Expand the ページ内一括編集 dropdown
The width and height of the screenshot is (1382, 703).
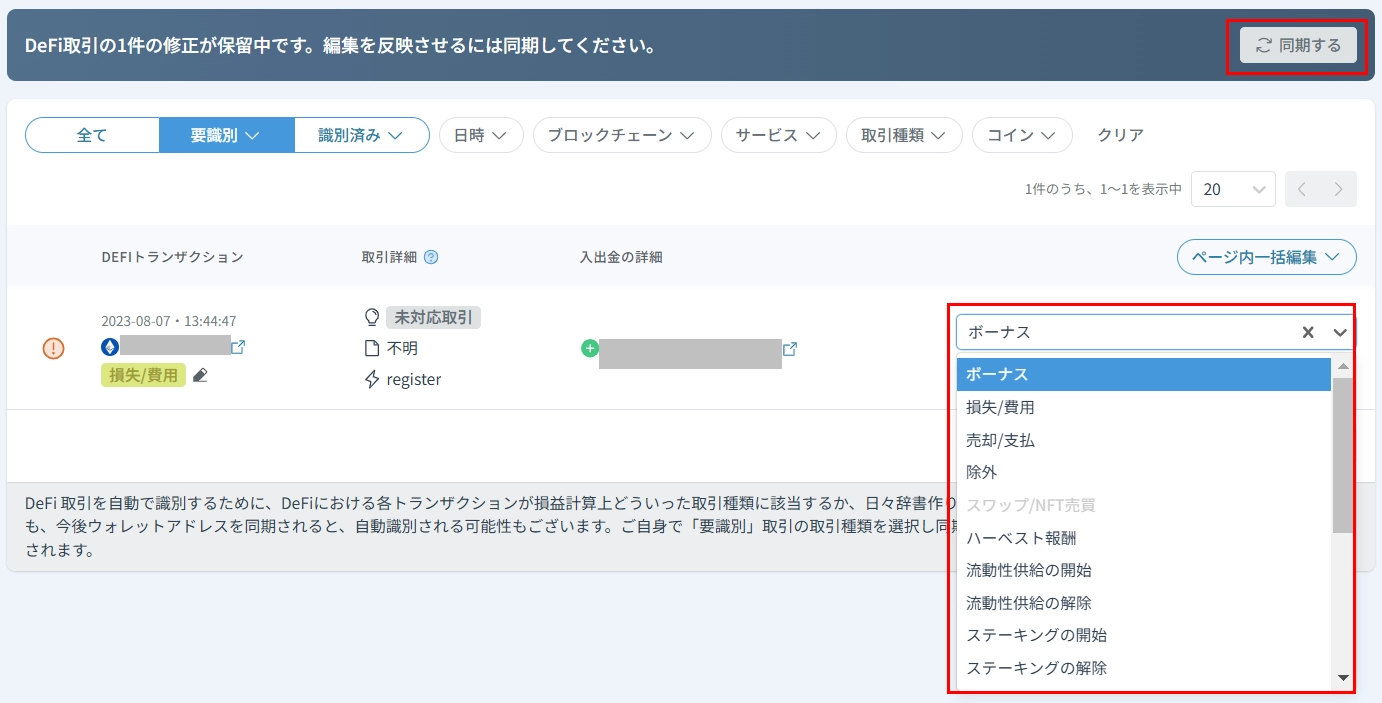pos(1266,257)
